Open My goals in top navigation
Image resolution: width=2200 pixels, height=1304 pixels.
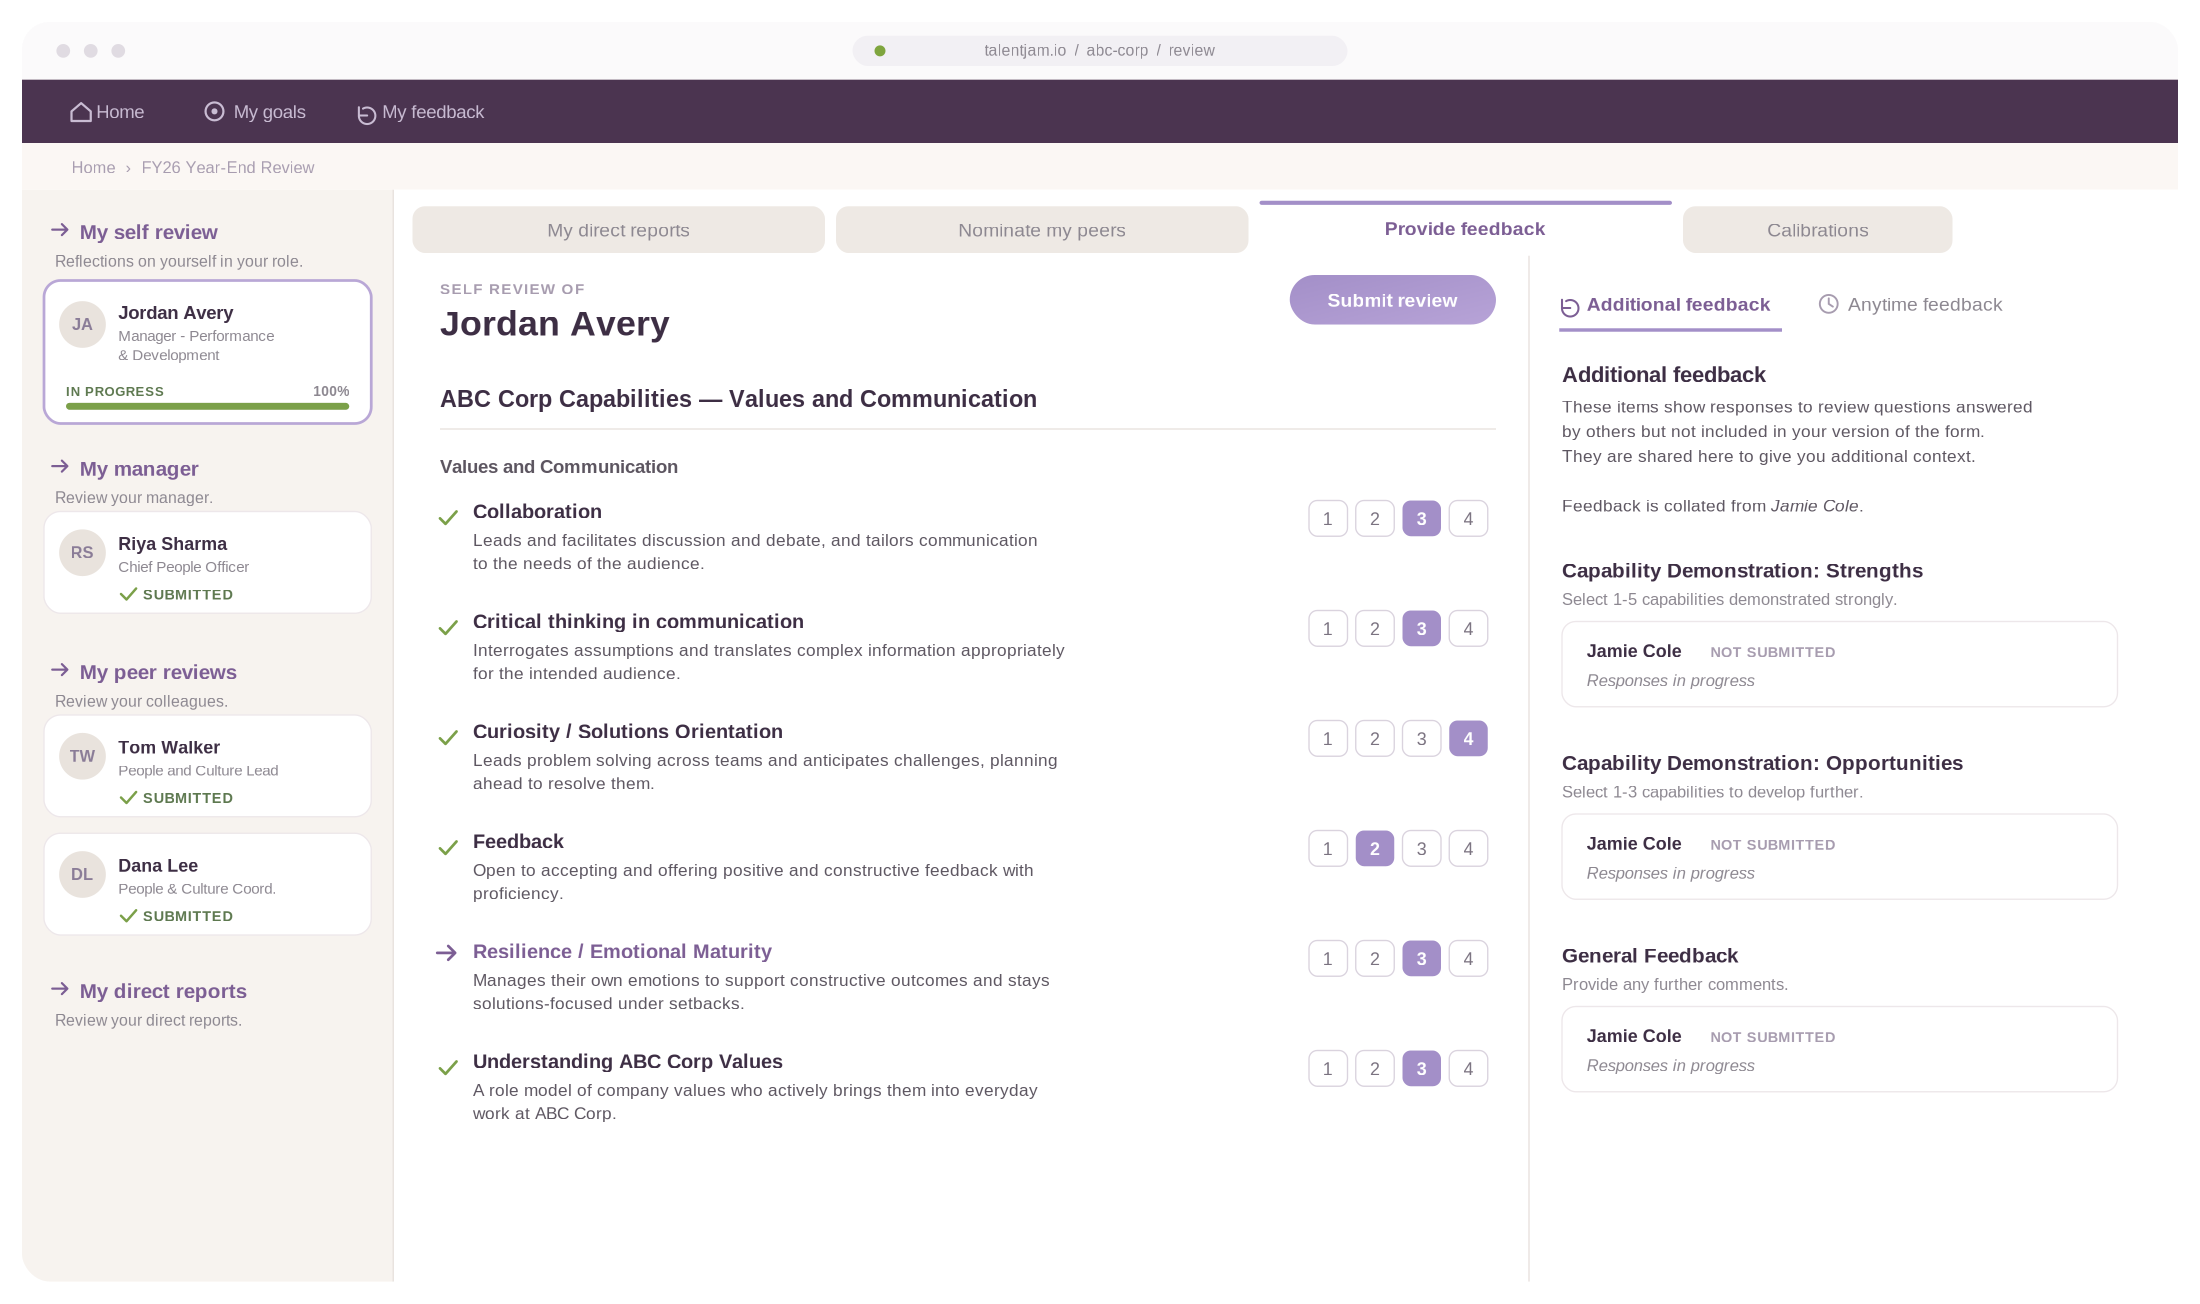tap(255, 112)
